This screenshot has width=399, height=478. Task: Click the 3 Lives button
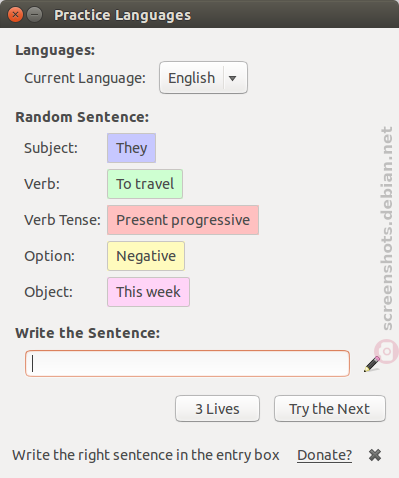coord(217,409)
